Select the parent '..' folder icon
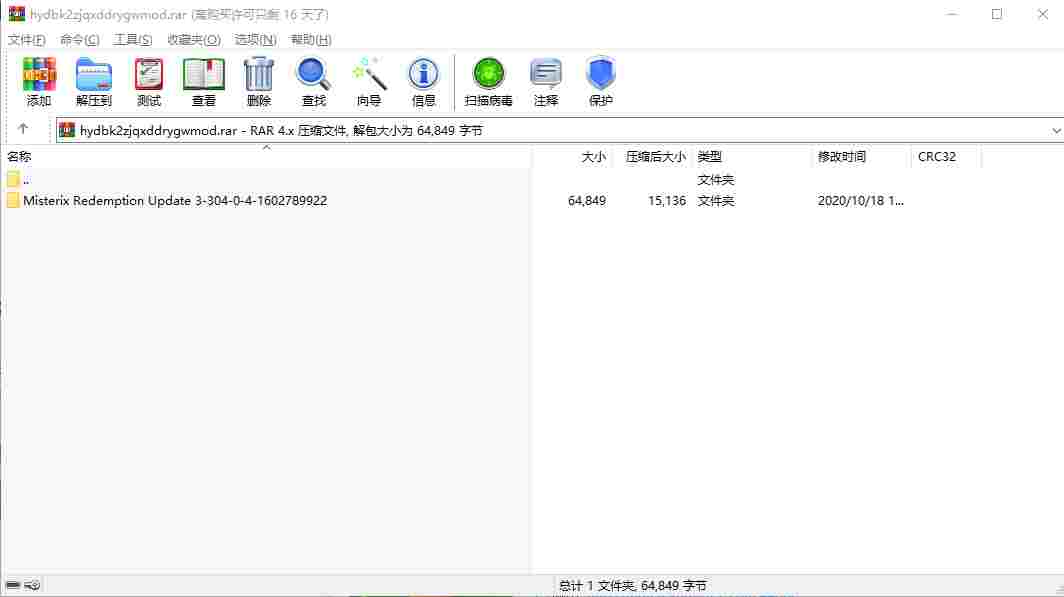Image resolution: width=1064 pixels, height=597 pixels. click(x=13, y=179)
